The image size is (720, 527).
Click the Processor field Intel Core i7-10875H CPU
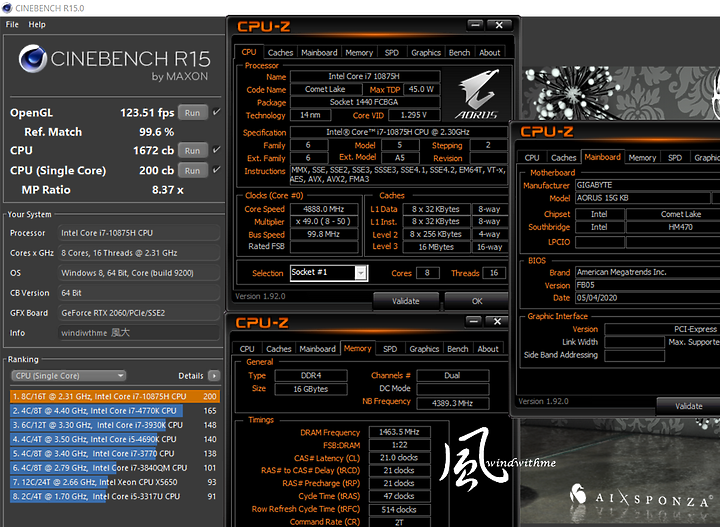139,233
